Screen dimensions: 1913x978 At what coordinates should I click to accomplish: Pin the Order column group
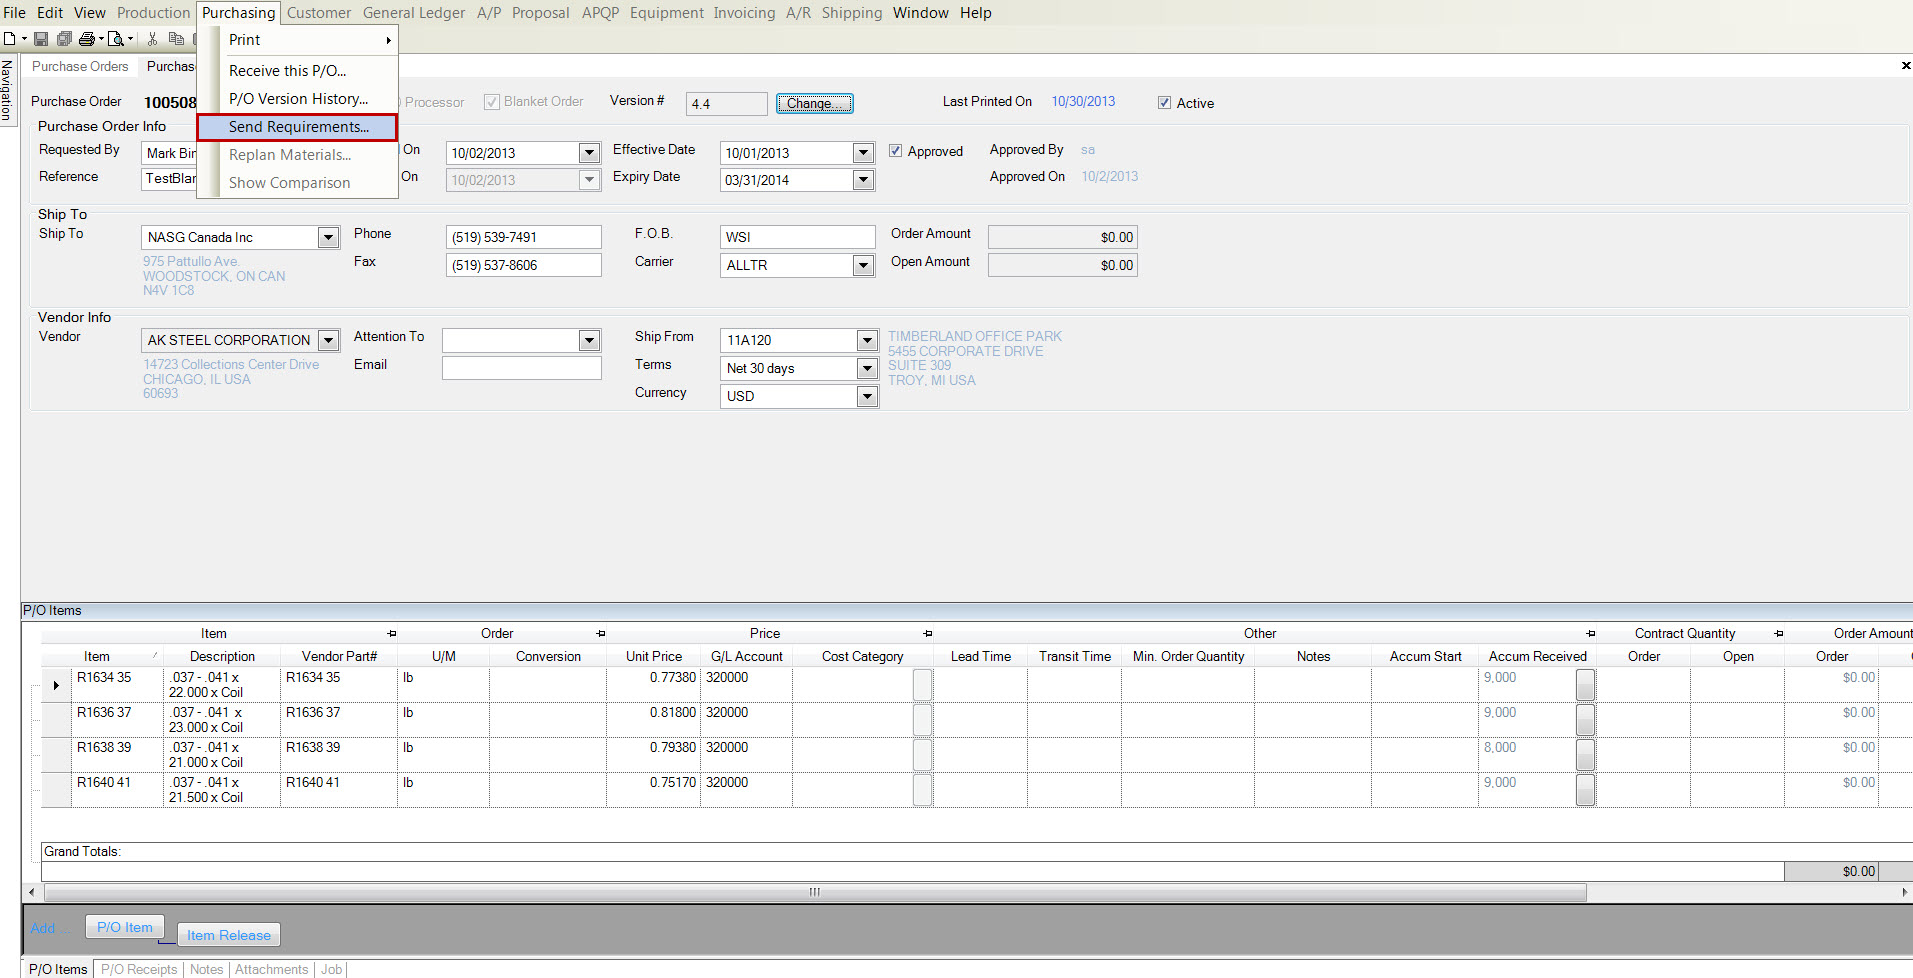[601, 633]
